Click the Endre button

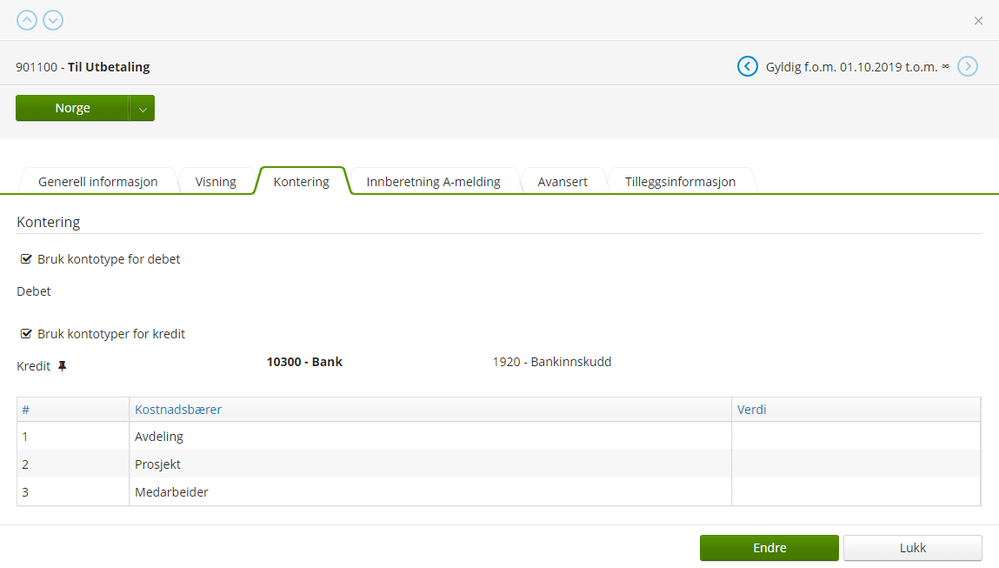[x=769, y=548]
